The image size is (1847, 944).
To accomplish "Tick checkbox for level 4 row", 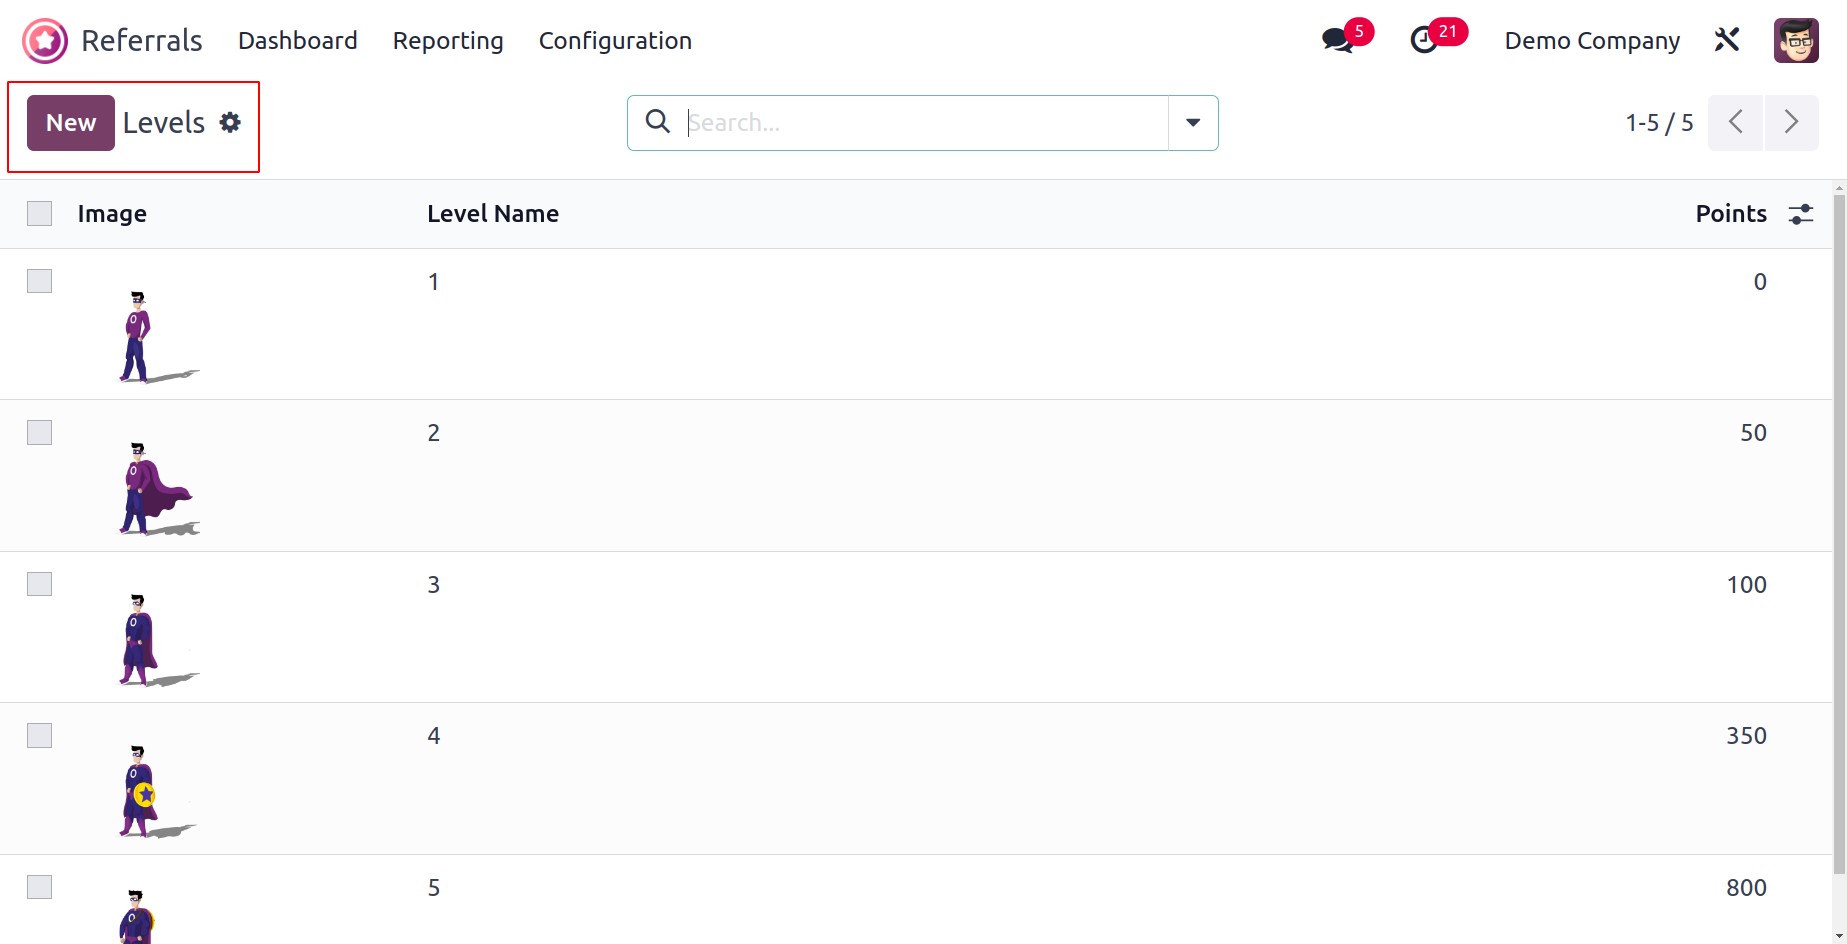I will click(x=39, y=735).
